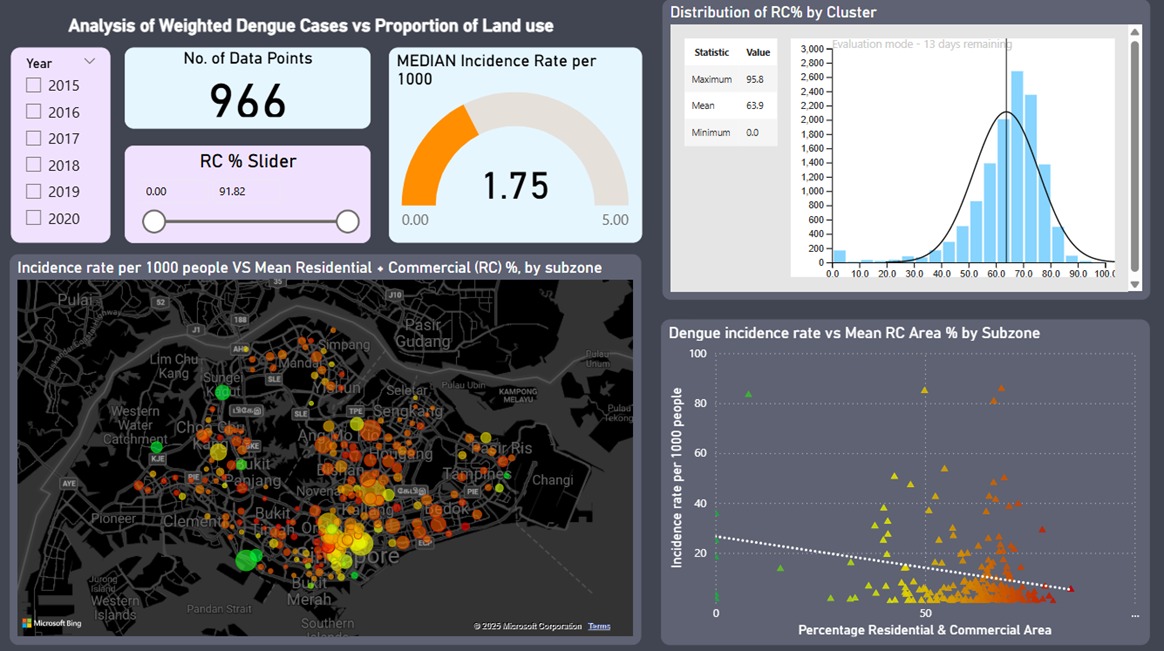Click the Lim Chu Kang map label

tap(174, 366)
